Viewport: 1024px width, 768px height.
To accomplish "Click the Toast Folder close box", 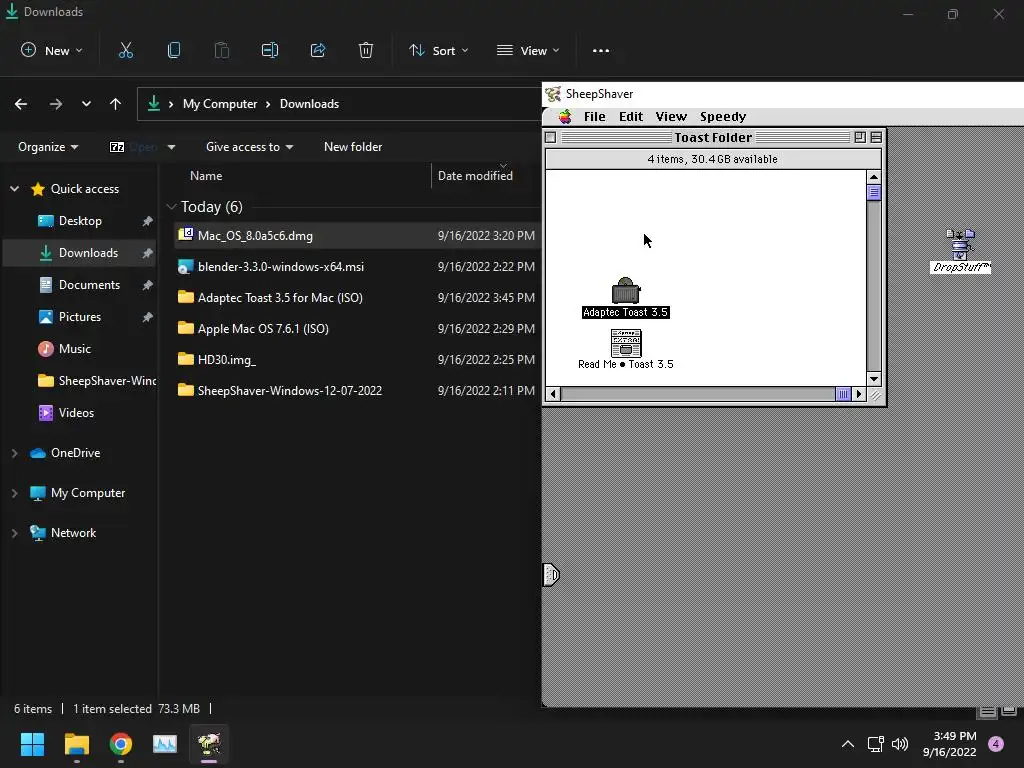I will coord(551,137).
